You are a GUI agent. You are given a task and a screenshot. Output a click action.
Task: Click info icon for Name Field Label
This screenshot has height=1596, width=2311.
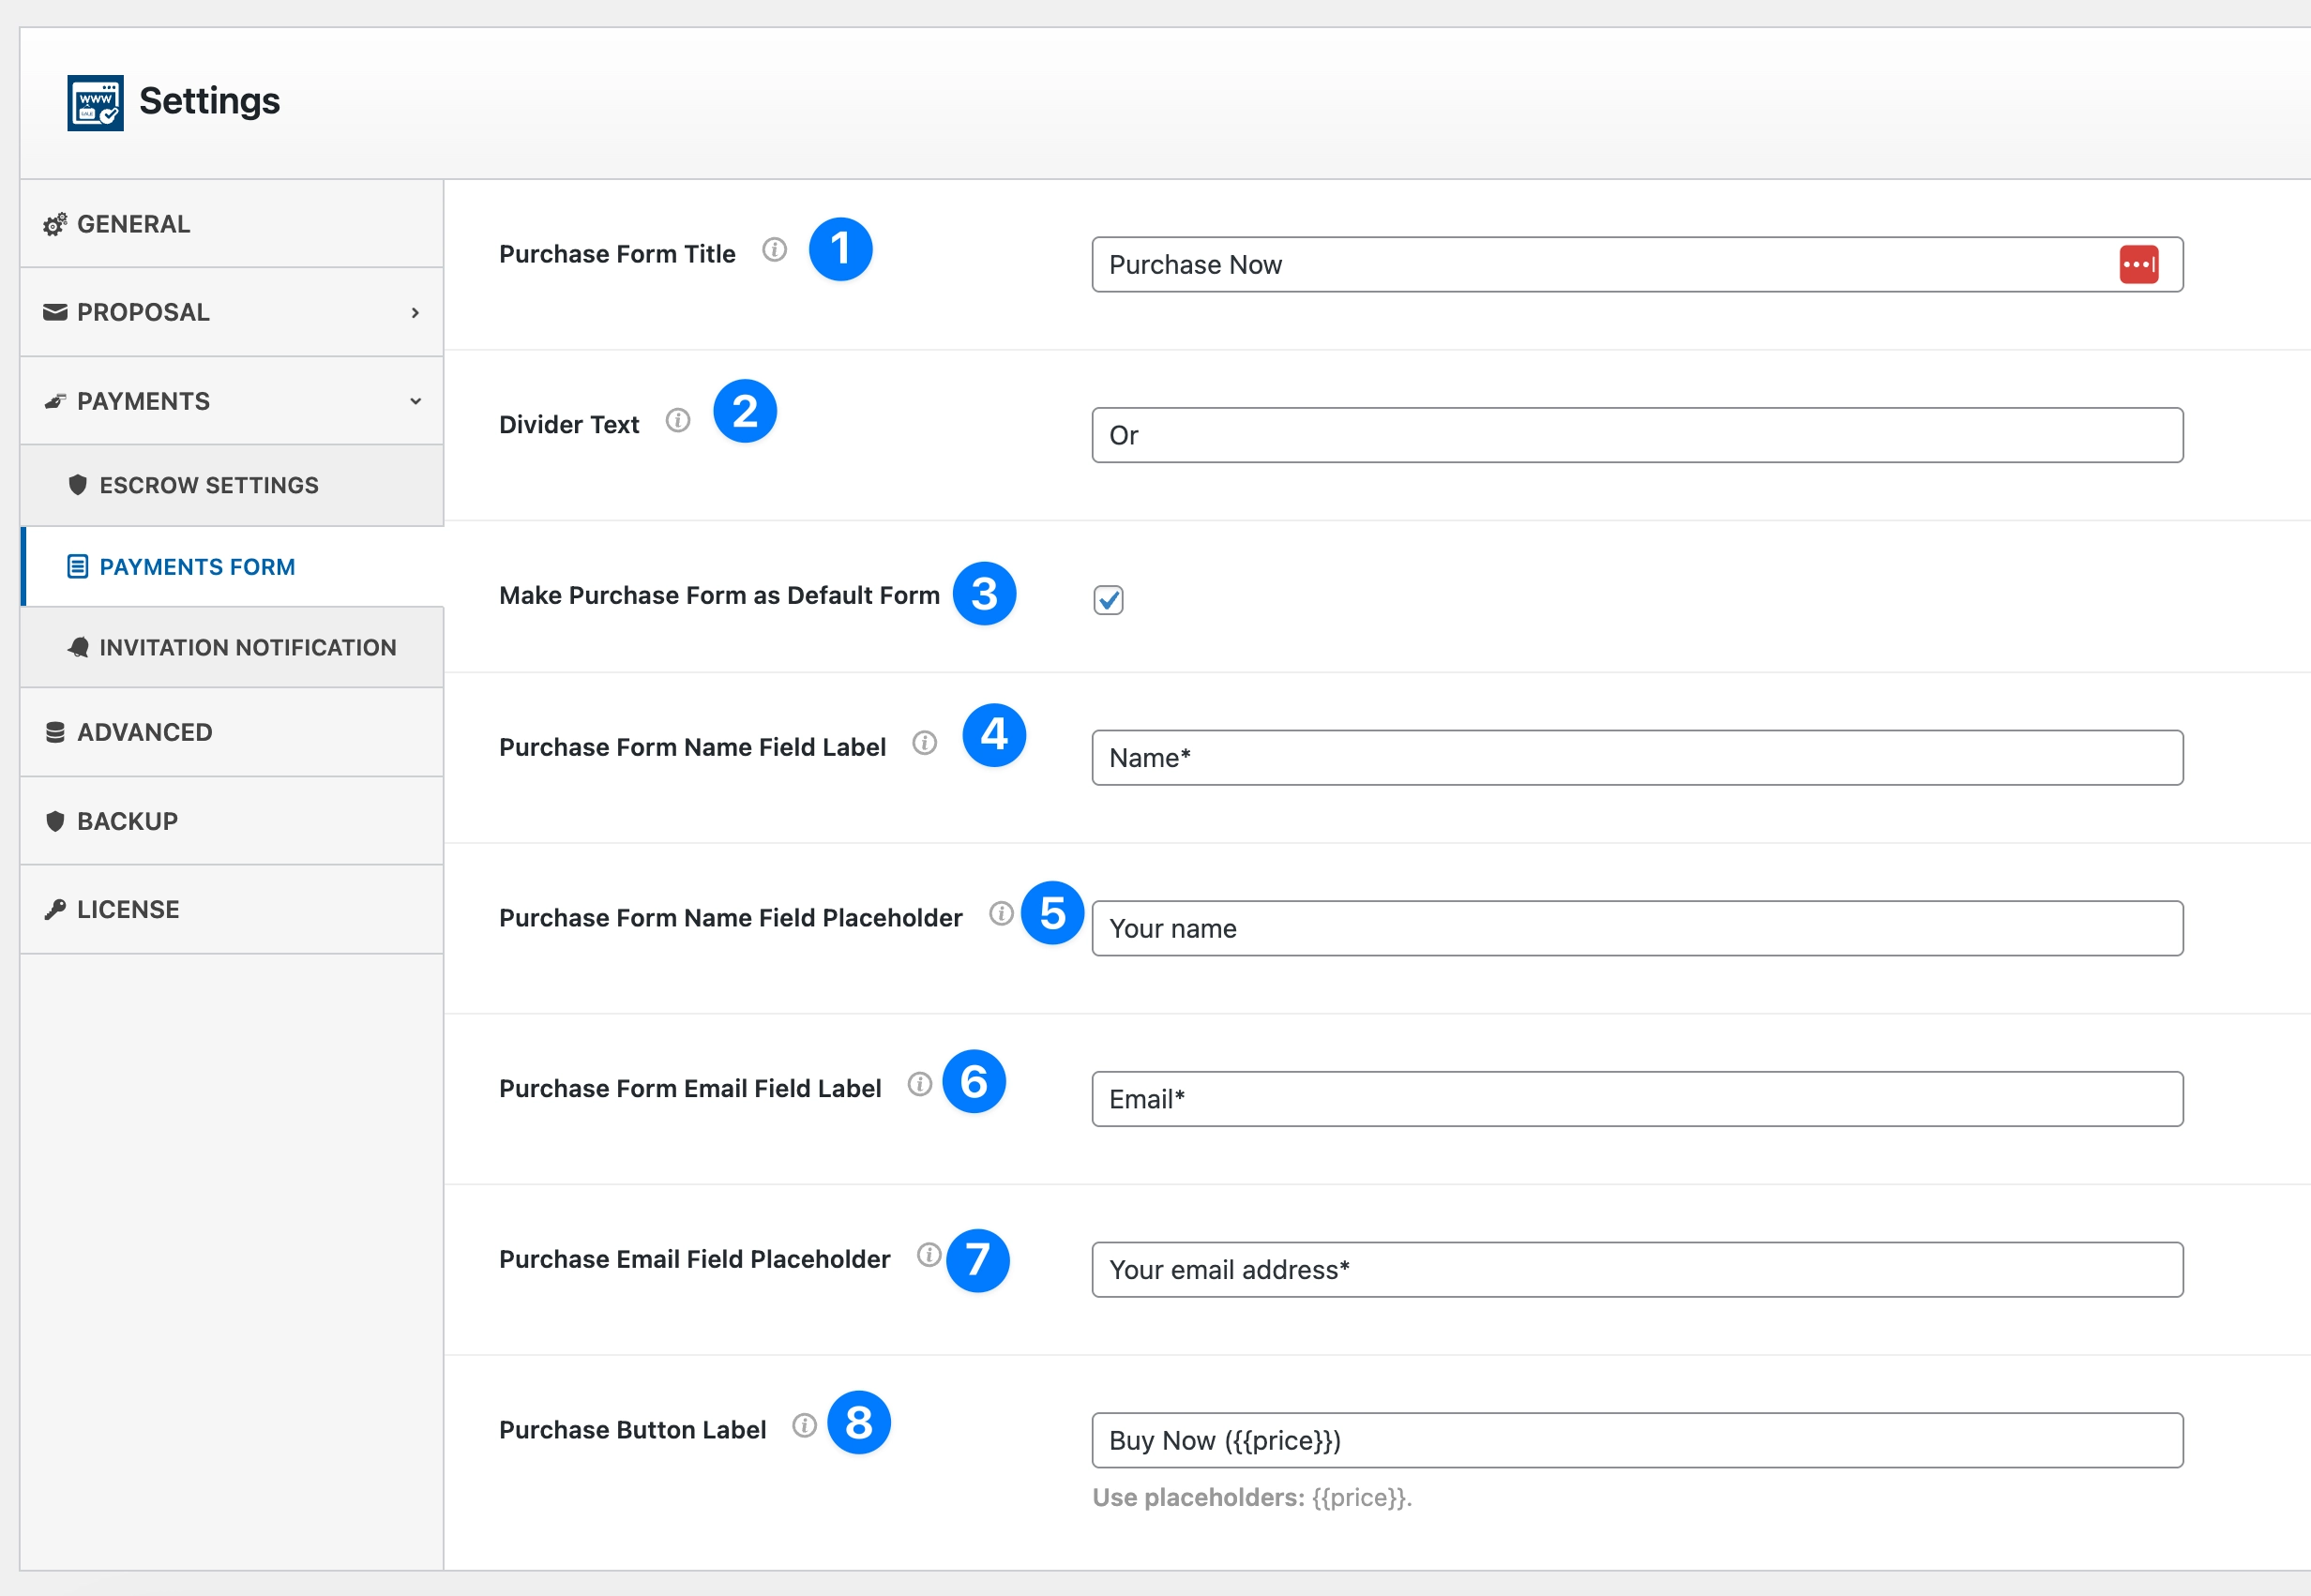point(924,743)
